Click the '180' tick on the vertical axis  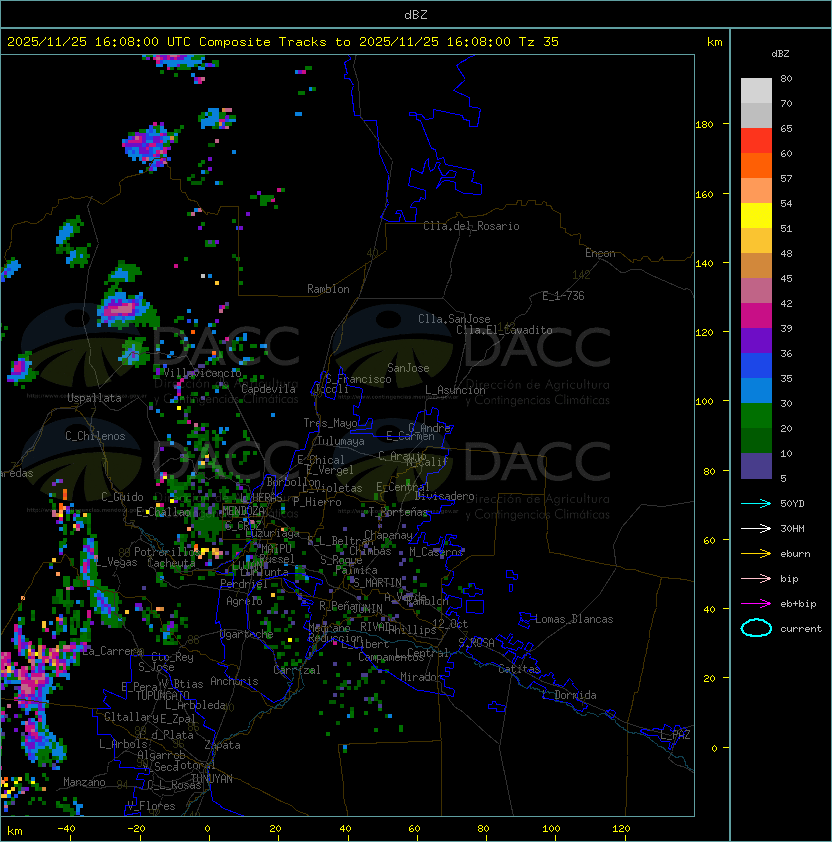point(704,125)
